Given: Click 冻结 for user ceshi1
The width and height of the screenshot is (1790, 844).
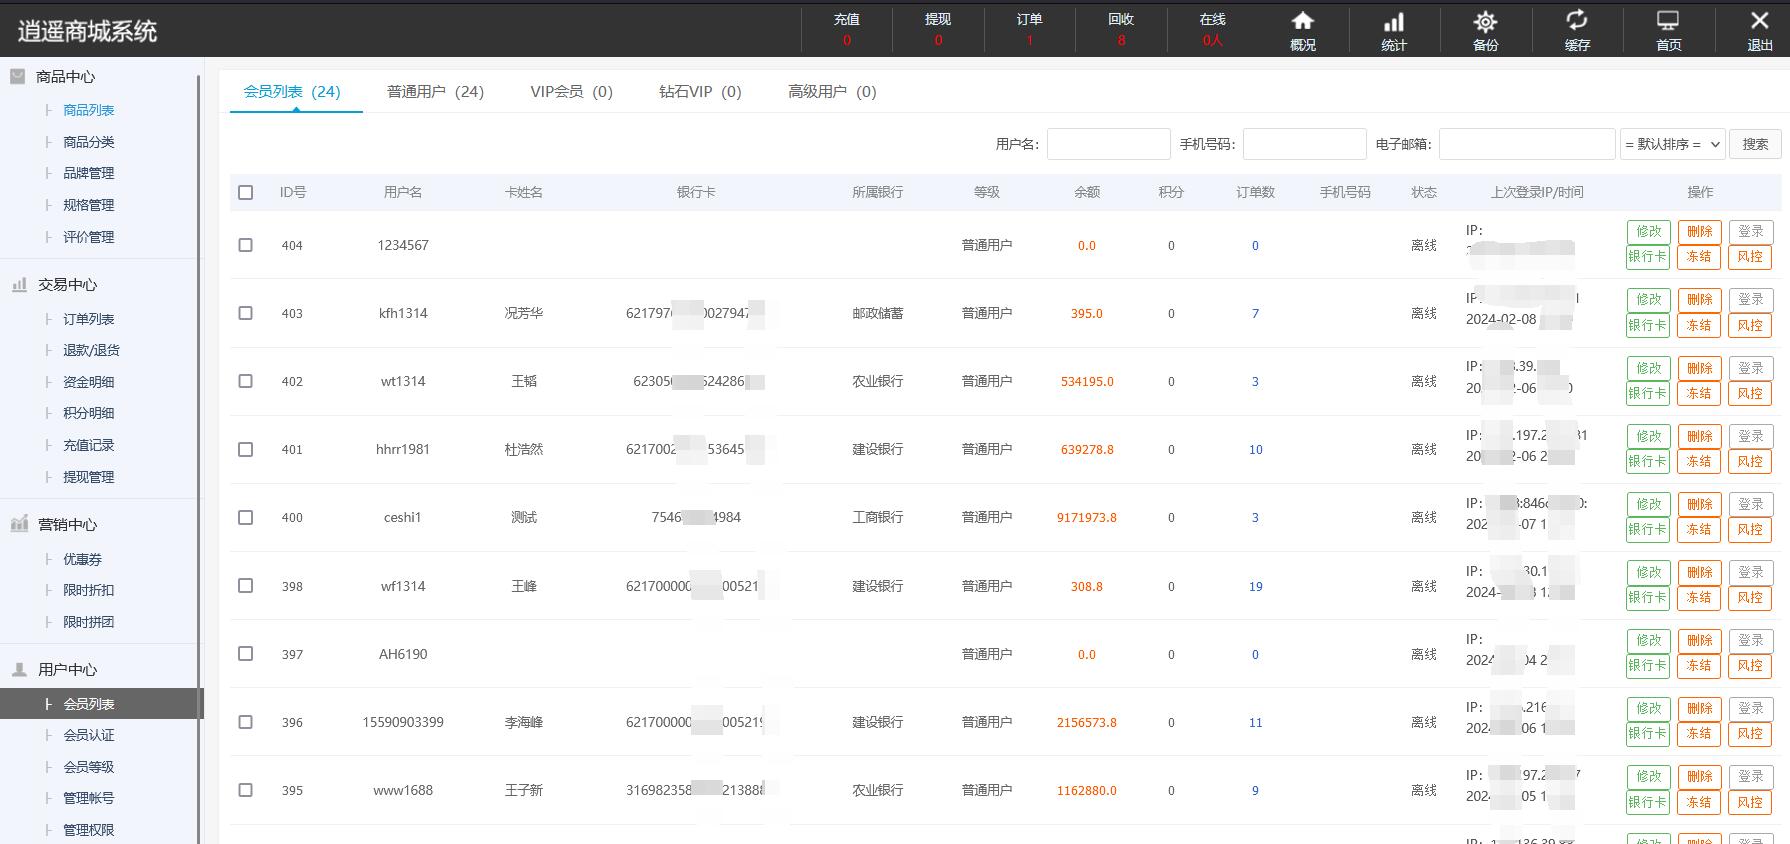Looking at the screenshot, I should click(x=1699, y=530).
